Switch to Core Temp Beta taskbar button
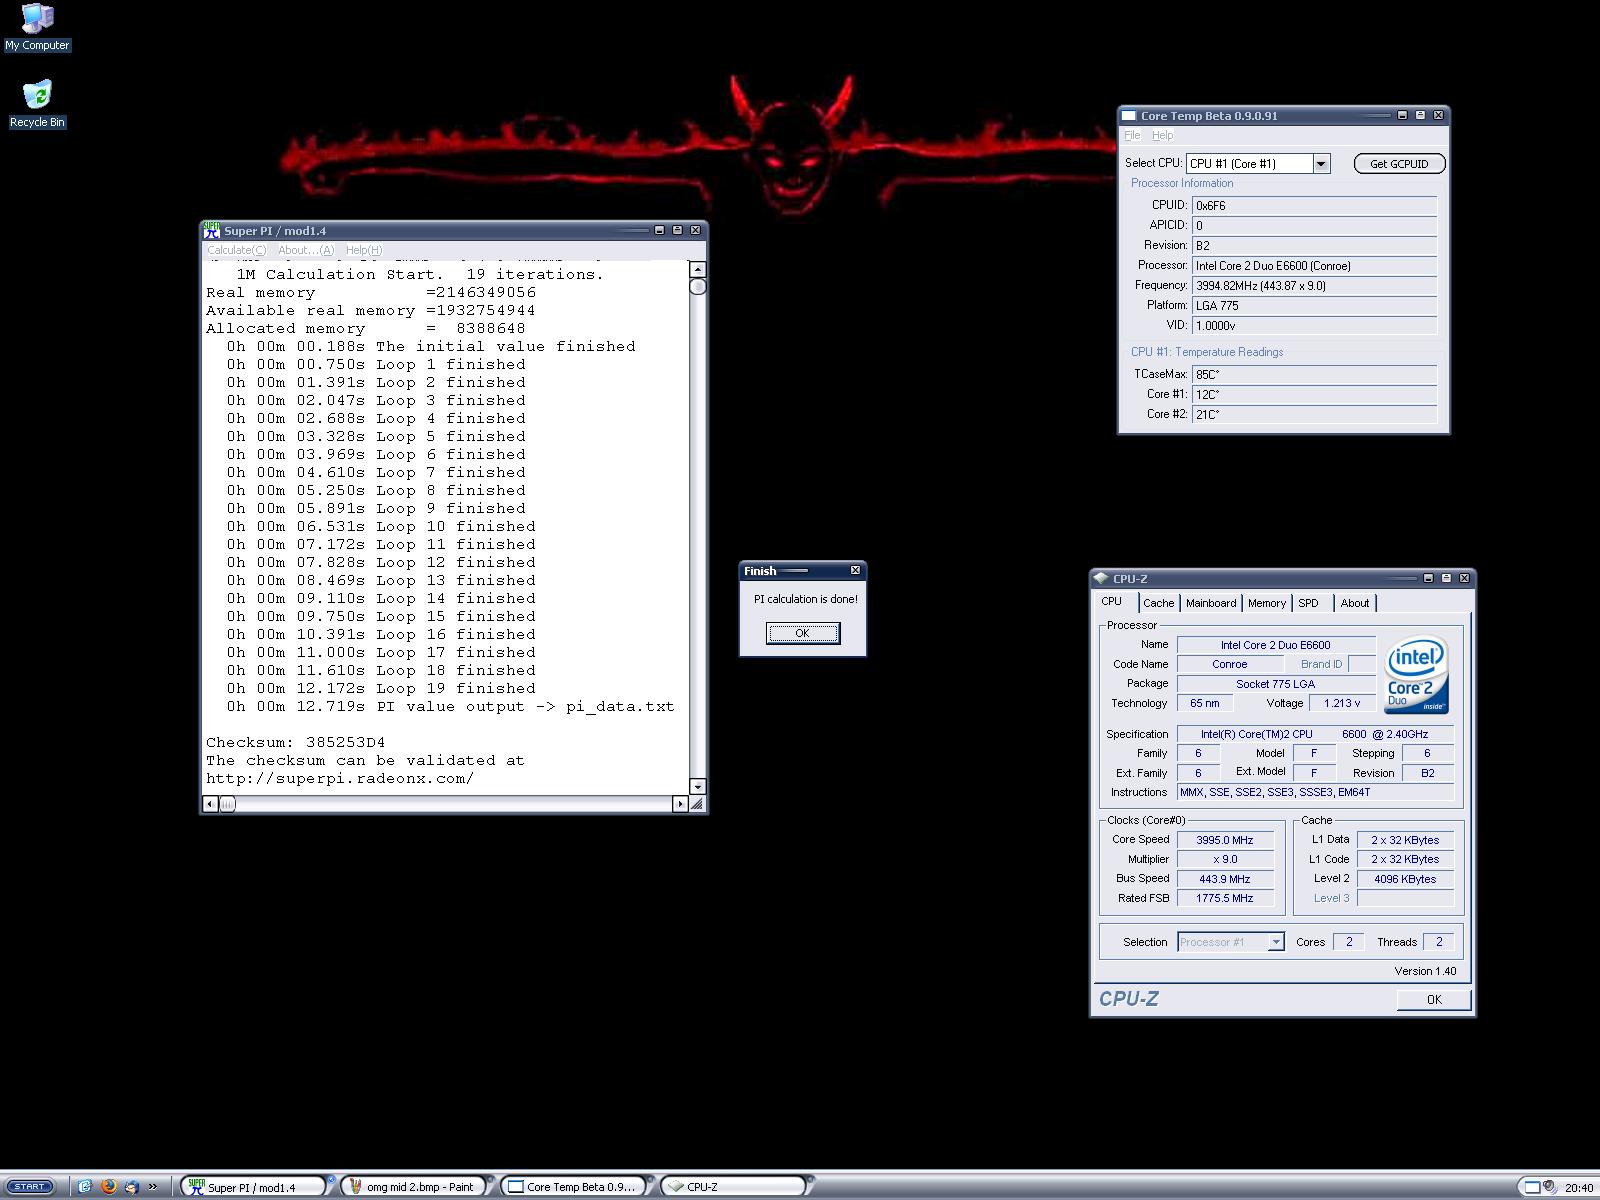Screen dimensions: 1600x1200 575,1187
